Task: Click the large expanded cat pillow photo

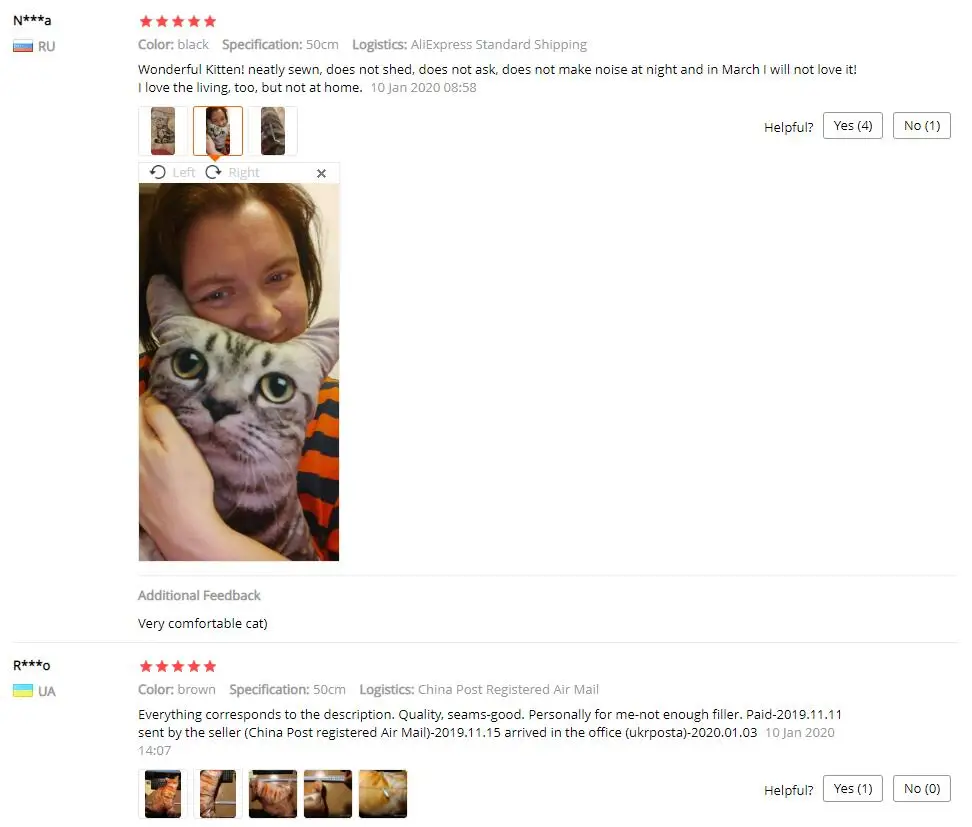Action: (239, 372)
